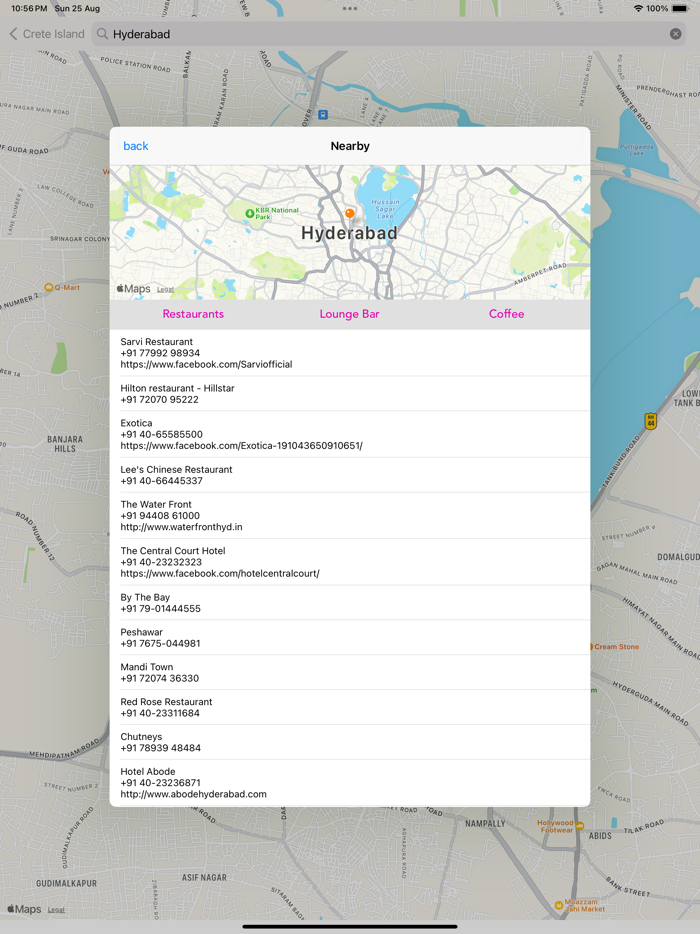Select the Coffee category

pyautogui.click(x=506, y=314)
